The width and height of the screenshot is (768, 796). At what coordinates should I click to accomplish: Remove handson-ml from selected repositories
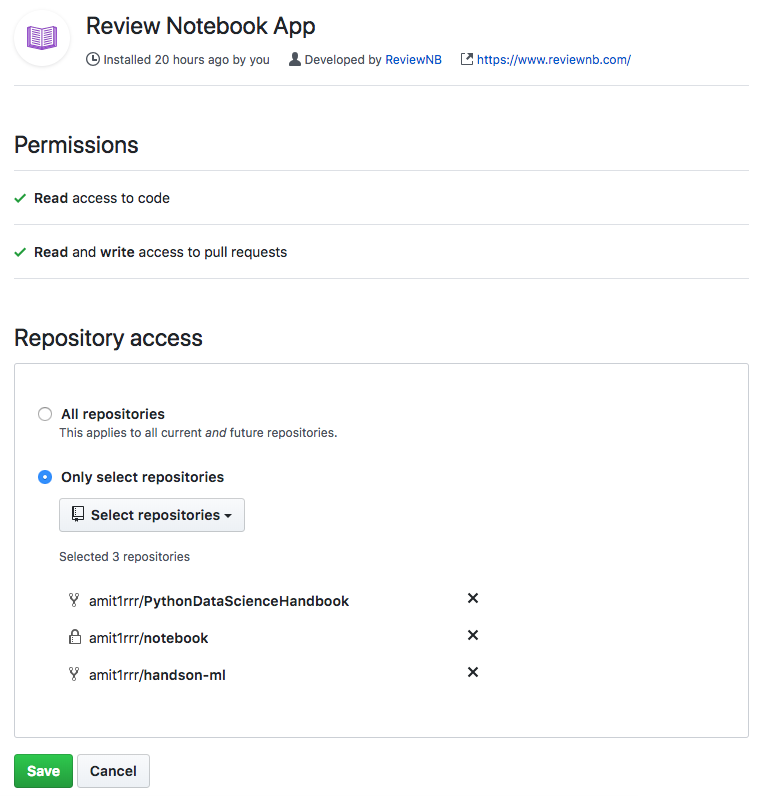pos(473,672)
